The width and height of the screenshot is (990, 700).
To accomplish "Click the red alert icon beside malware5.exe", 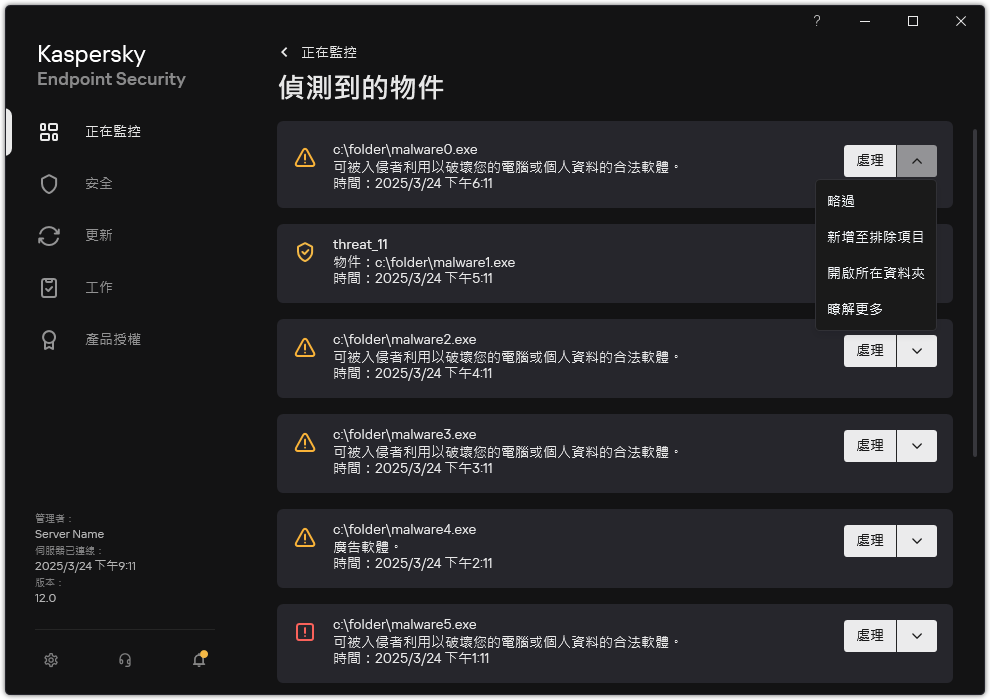I will (306, 635).
